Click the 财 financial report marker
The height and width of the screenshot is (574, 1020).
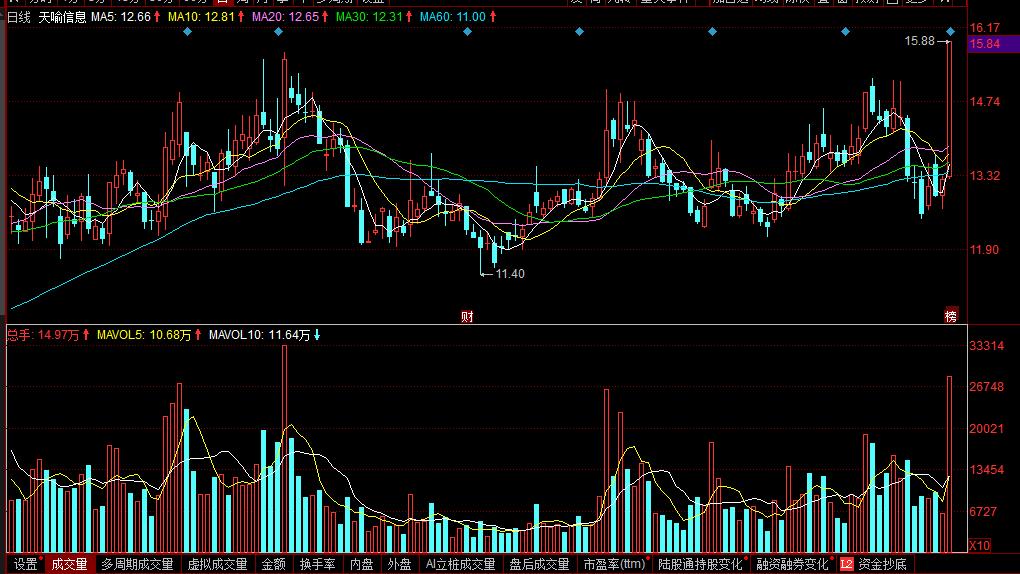(467, 316)
